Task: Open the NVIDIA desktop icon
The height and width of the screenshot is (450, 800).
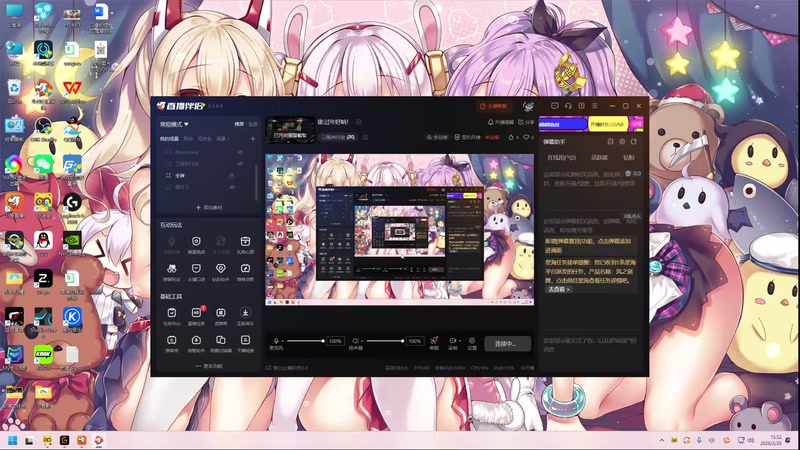Action: tap(72, 242)
